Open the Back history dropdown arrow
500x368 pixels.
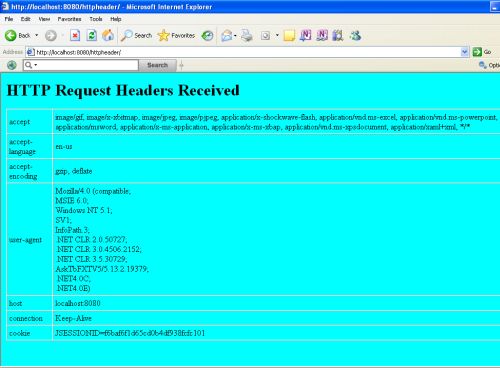(36, 35)
